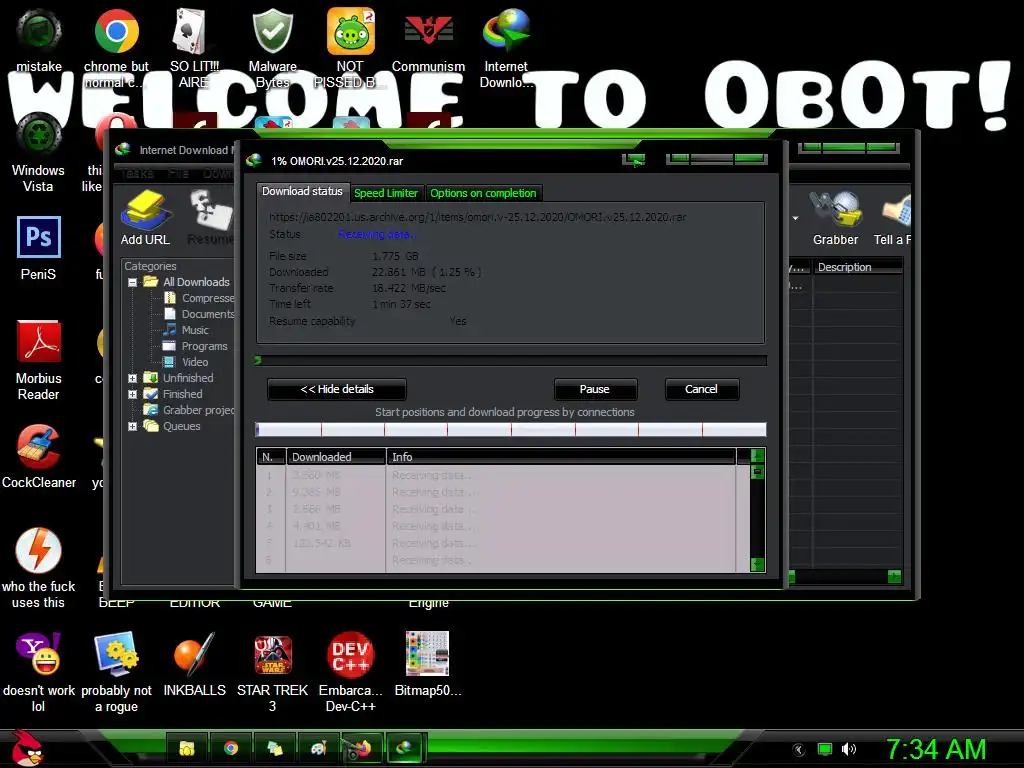
Task: Open File Explorer taskbar icon
Action: pyautogui.click(x=187, y=748)
